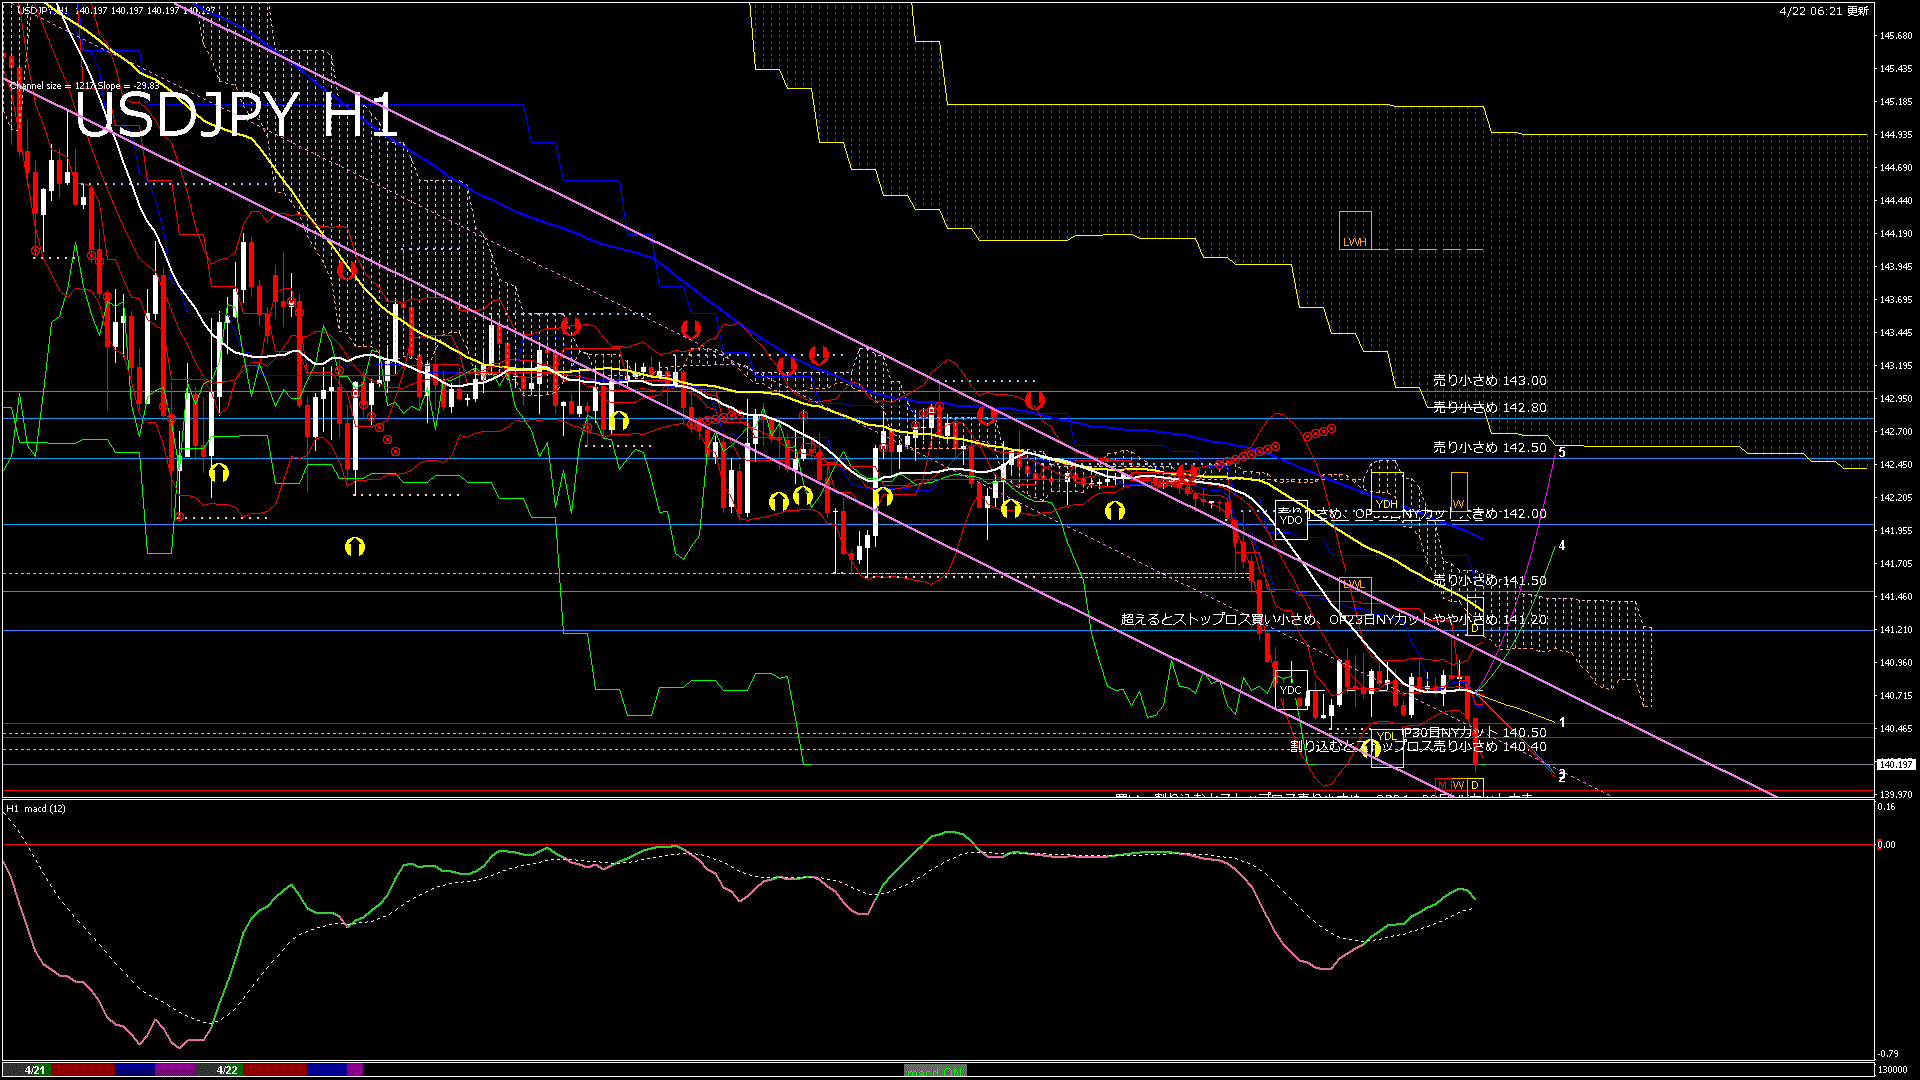1920x1080 pixels.
Task: Click the 売り小さめ 142.50 order label
Action: 1489,447
